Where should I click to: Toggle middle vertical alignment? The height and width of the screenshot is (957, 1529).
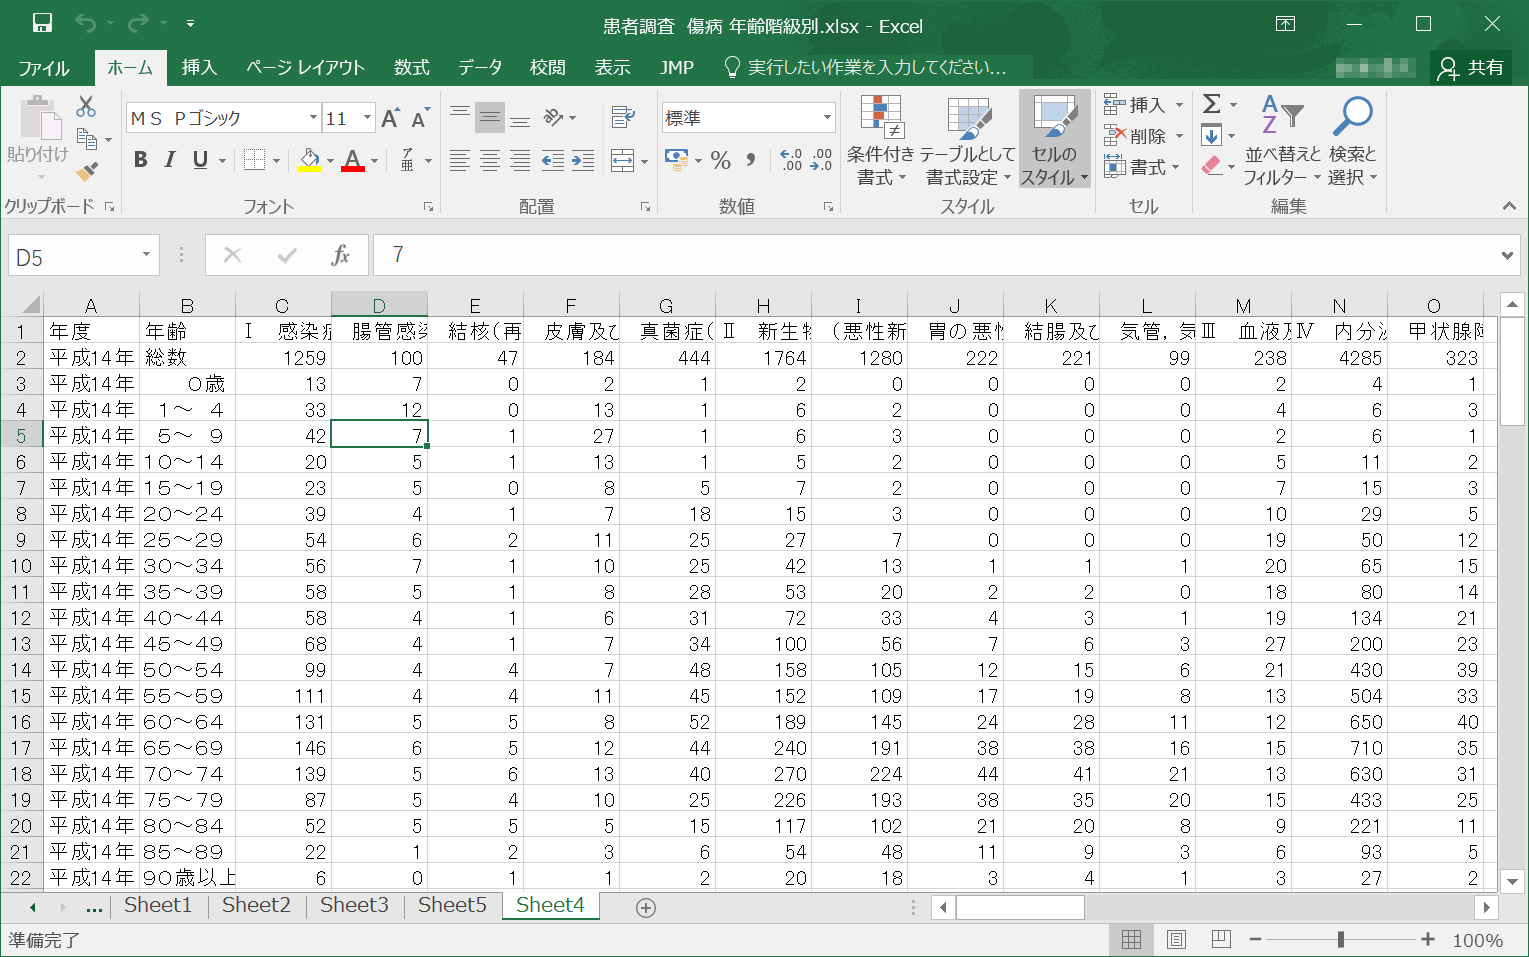[x=490, y=117]
